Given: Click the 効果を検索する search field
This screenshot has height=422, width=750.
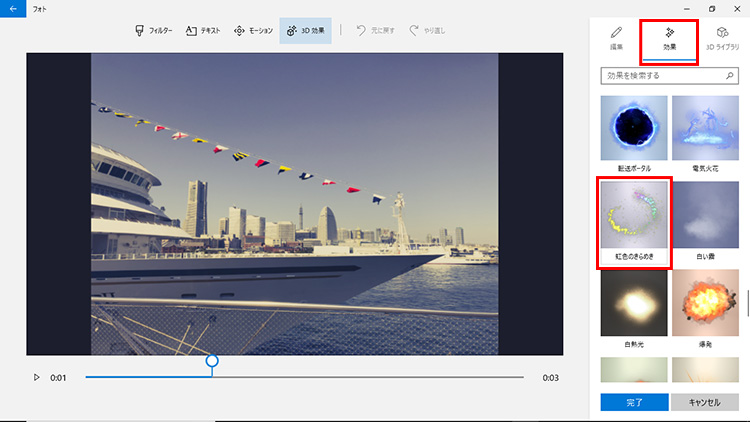Looking at the screenshot, I should pyautogui.click(x=660, y=75).
